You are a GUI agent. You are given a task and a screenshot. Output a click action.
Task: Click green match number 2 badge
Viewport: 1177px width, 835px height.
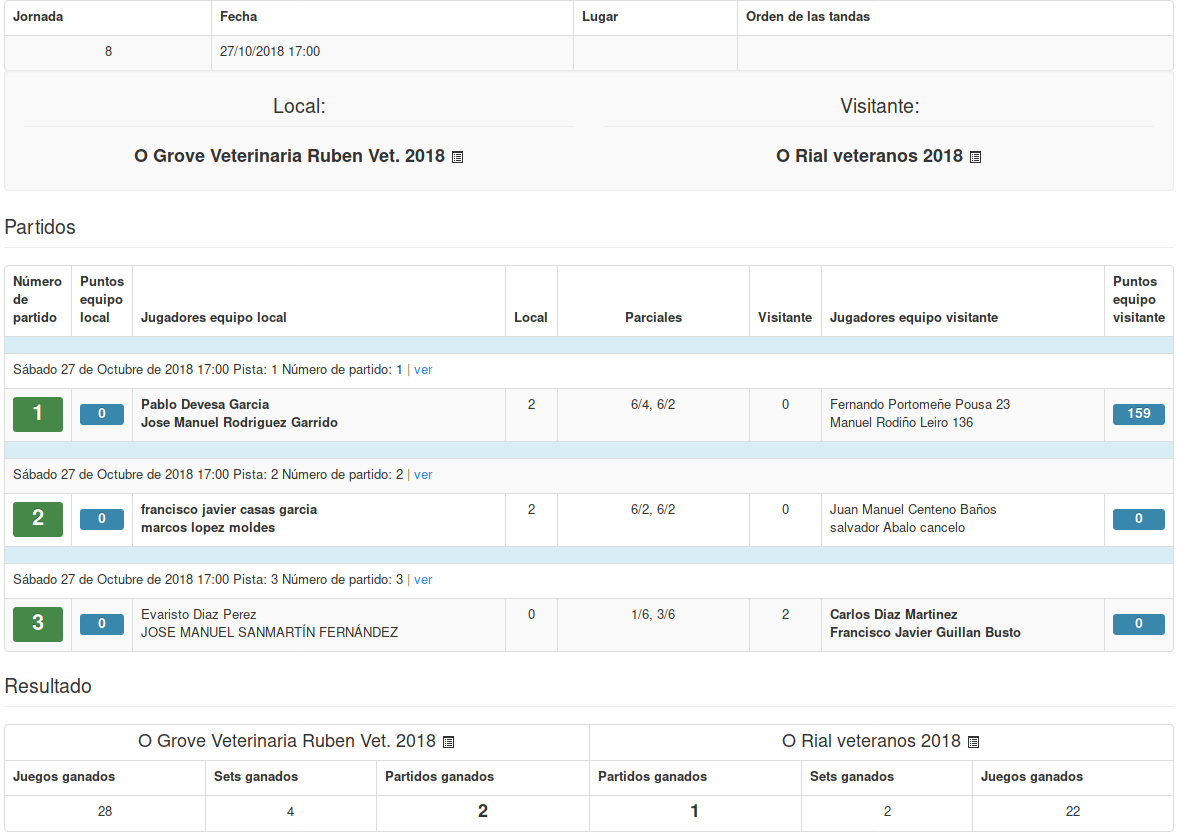coord(38,519)
